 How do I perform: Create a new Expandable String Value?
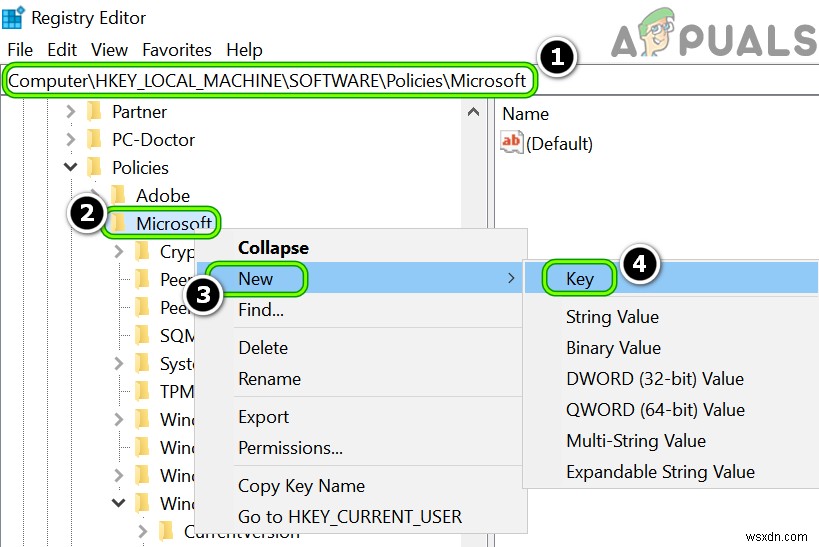click(x=660, y=472)
